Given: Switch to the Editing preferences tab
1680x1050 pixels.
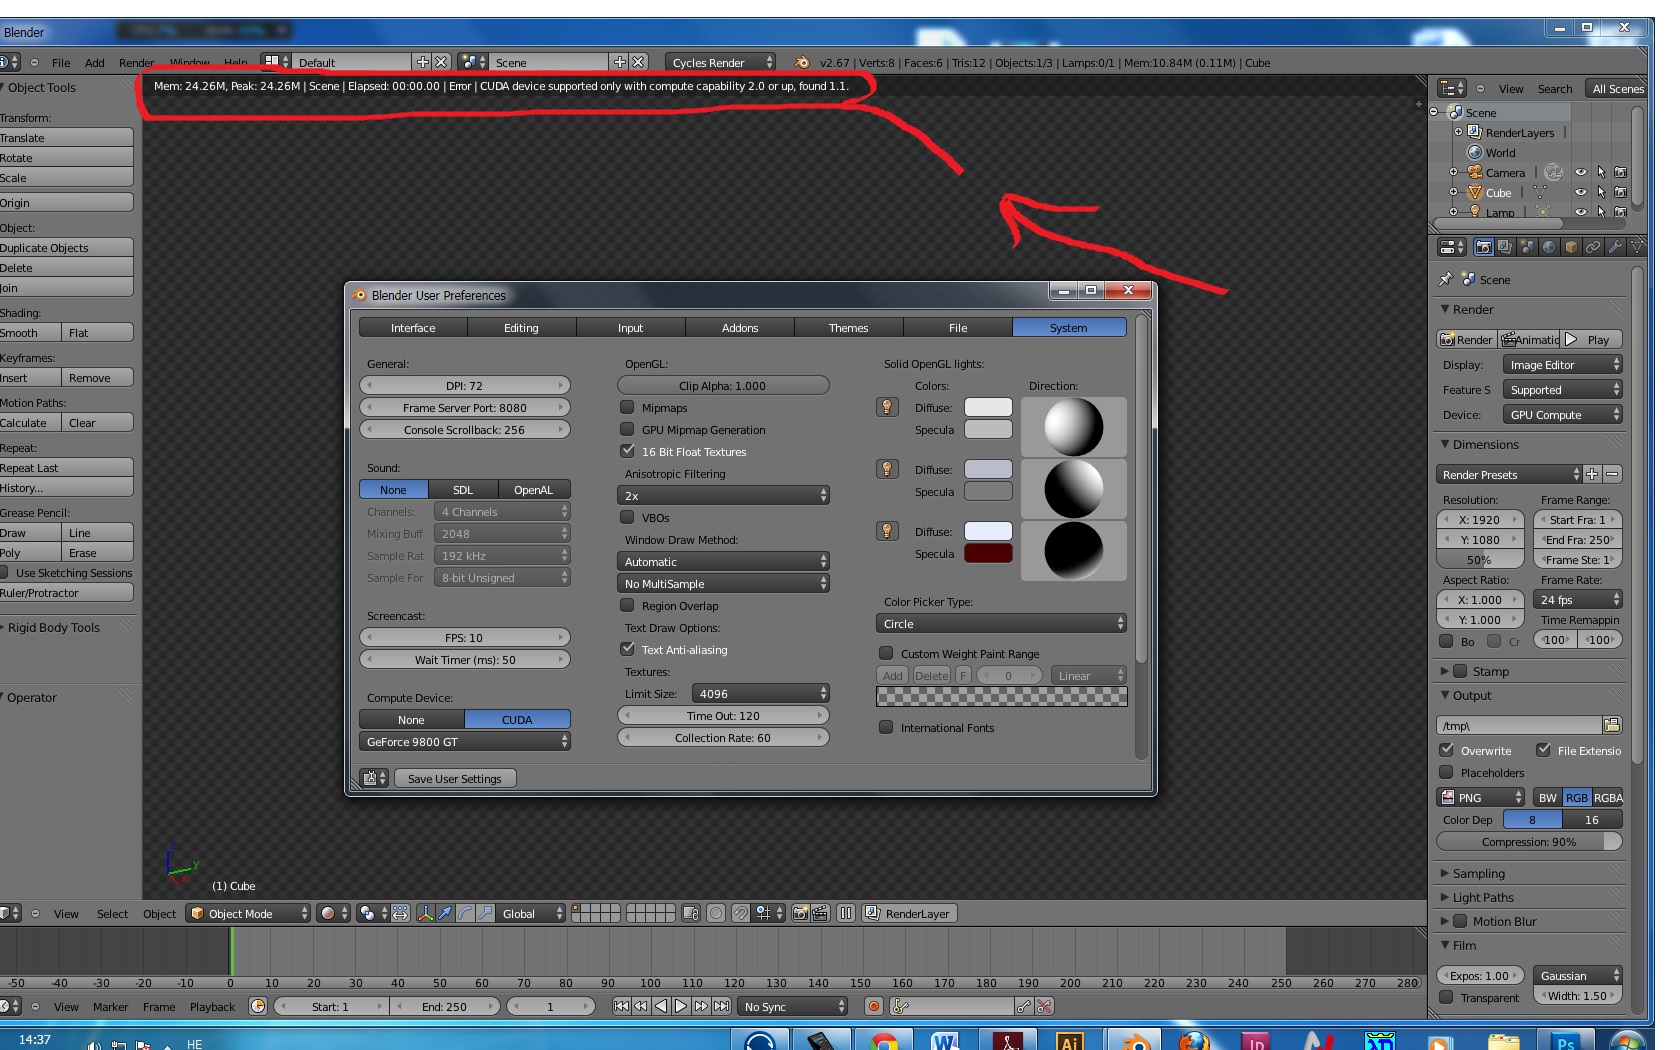Looking at the screenshot, I should point(521,327).
